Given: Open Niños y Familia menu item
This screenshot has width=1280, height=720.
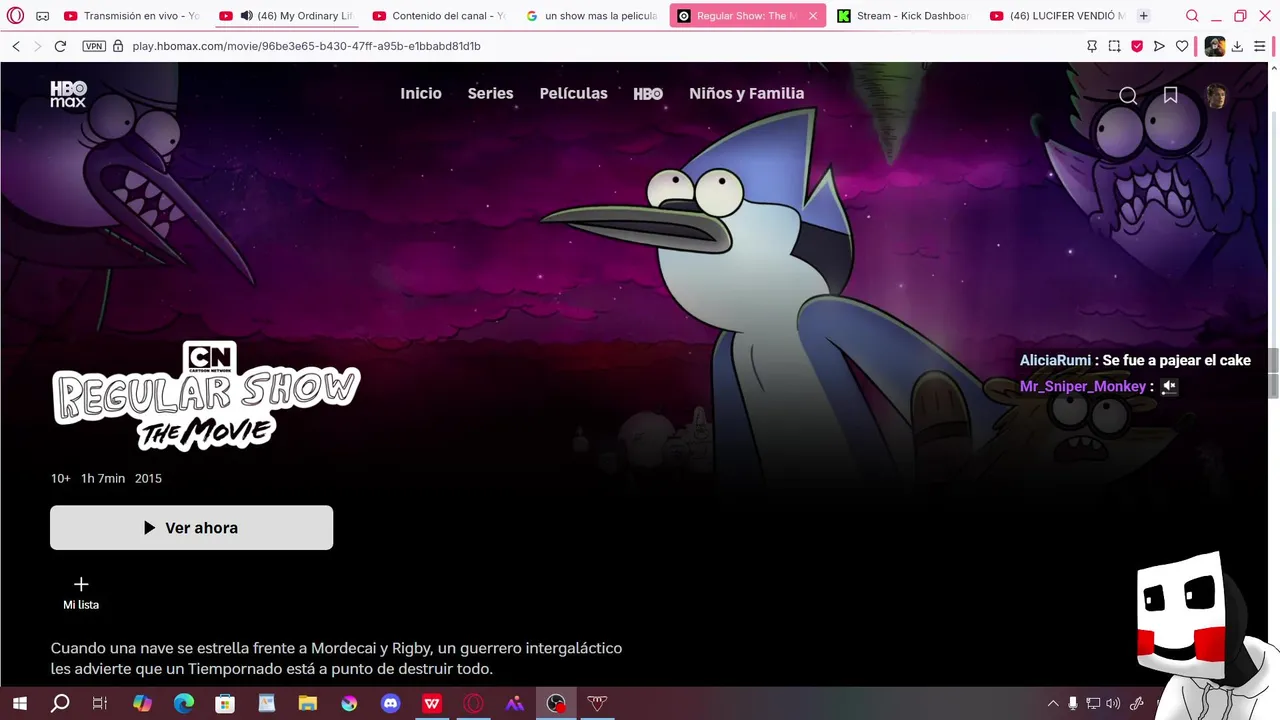Looking at the screenshot, I should pyautogui.click(x=746, y=93).
